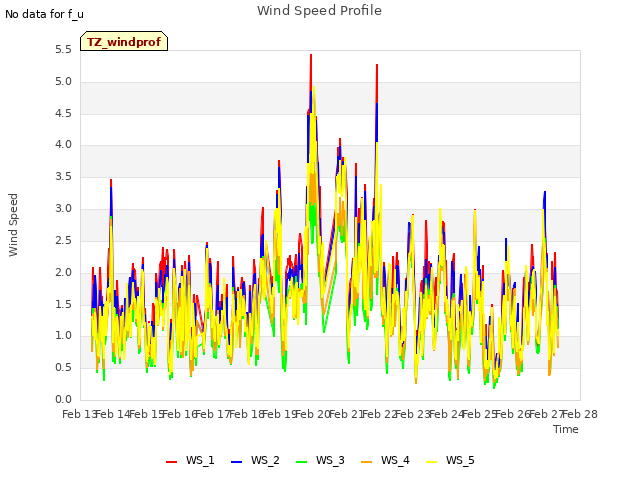Image resolution: width=640 pixels, height=480 pixels.
Task: Click the 'No data for f_u' message
Action: click(x=44, y=14)
